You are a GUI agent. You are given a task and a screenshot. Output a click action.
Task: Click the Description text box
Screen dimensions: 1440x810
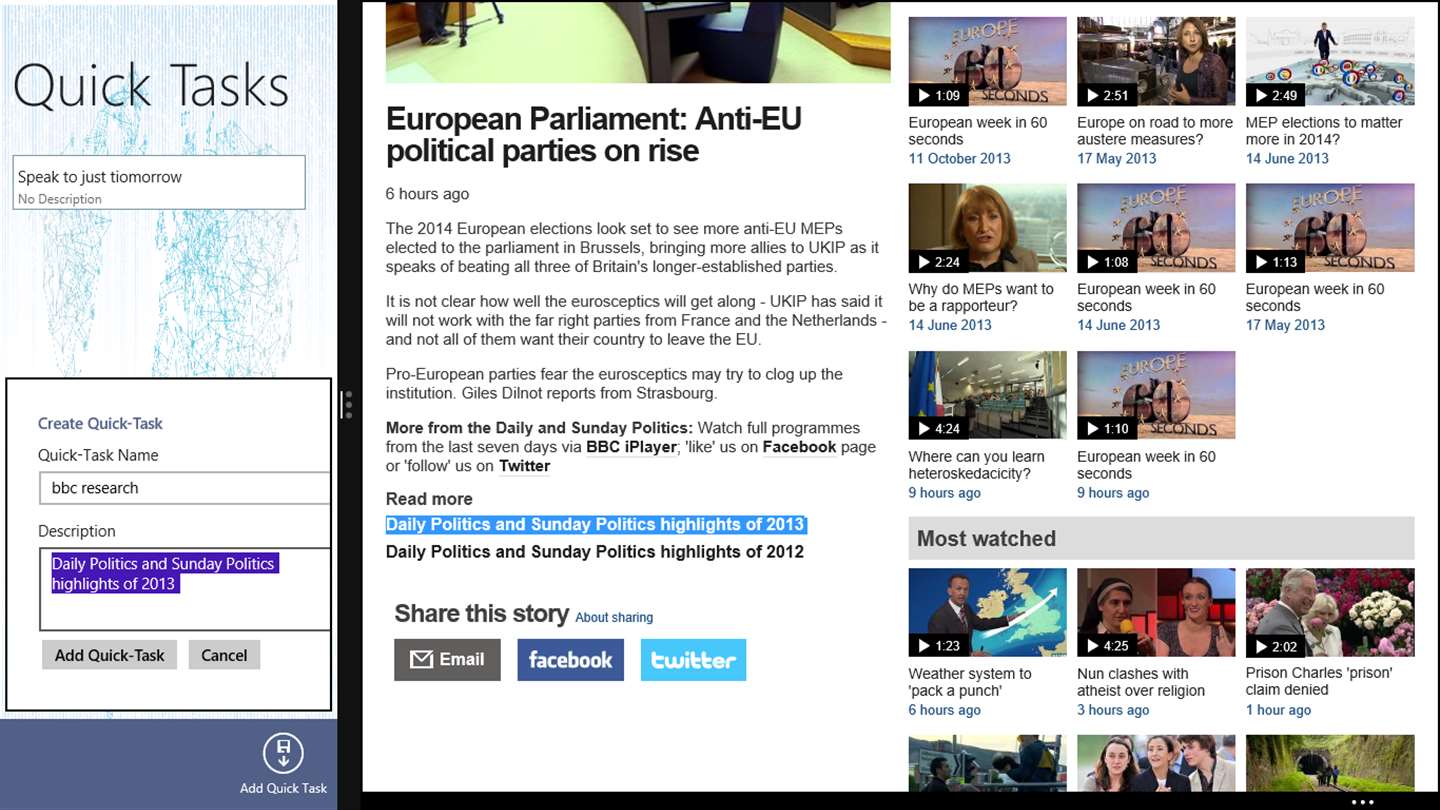tap(185, 589)
